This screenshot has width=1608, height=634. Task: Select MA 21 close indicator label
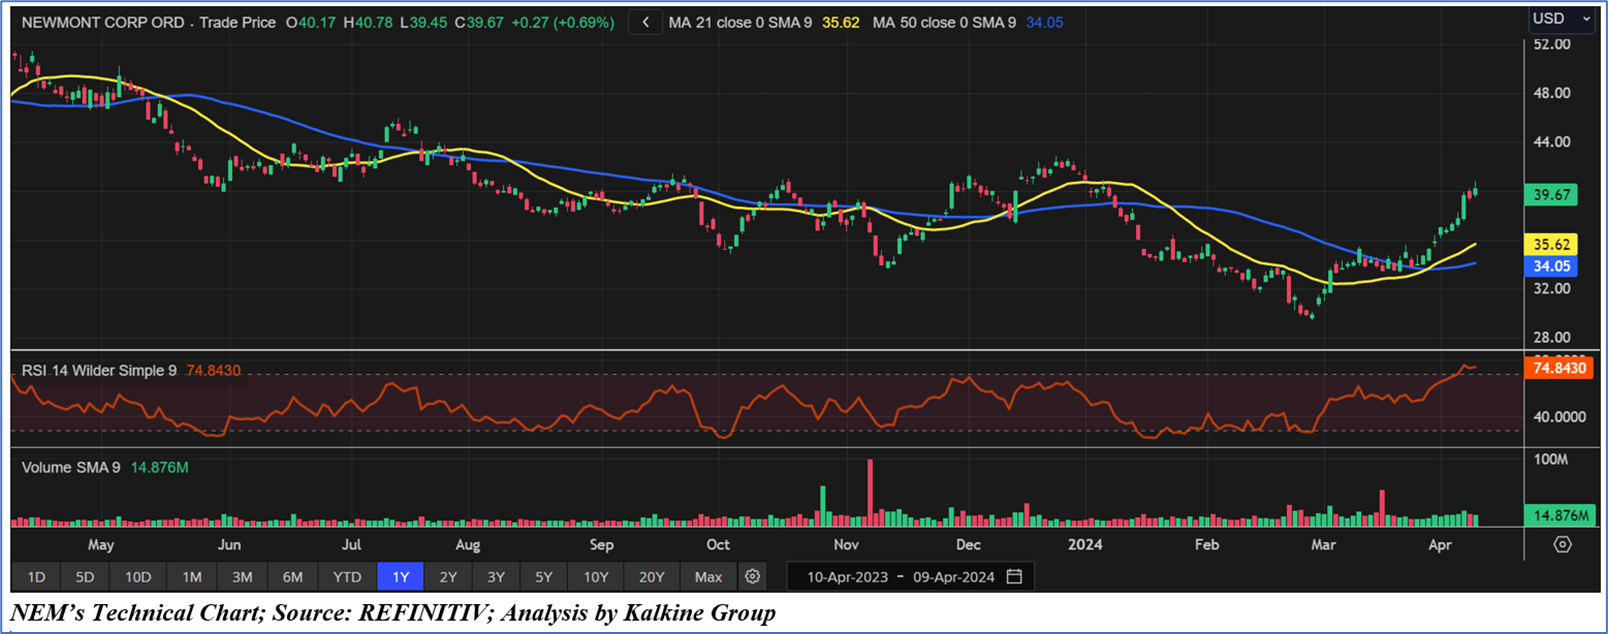click(x=740, y=22)
